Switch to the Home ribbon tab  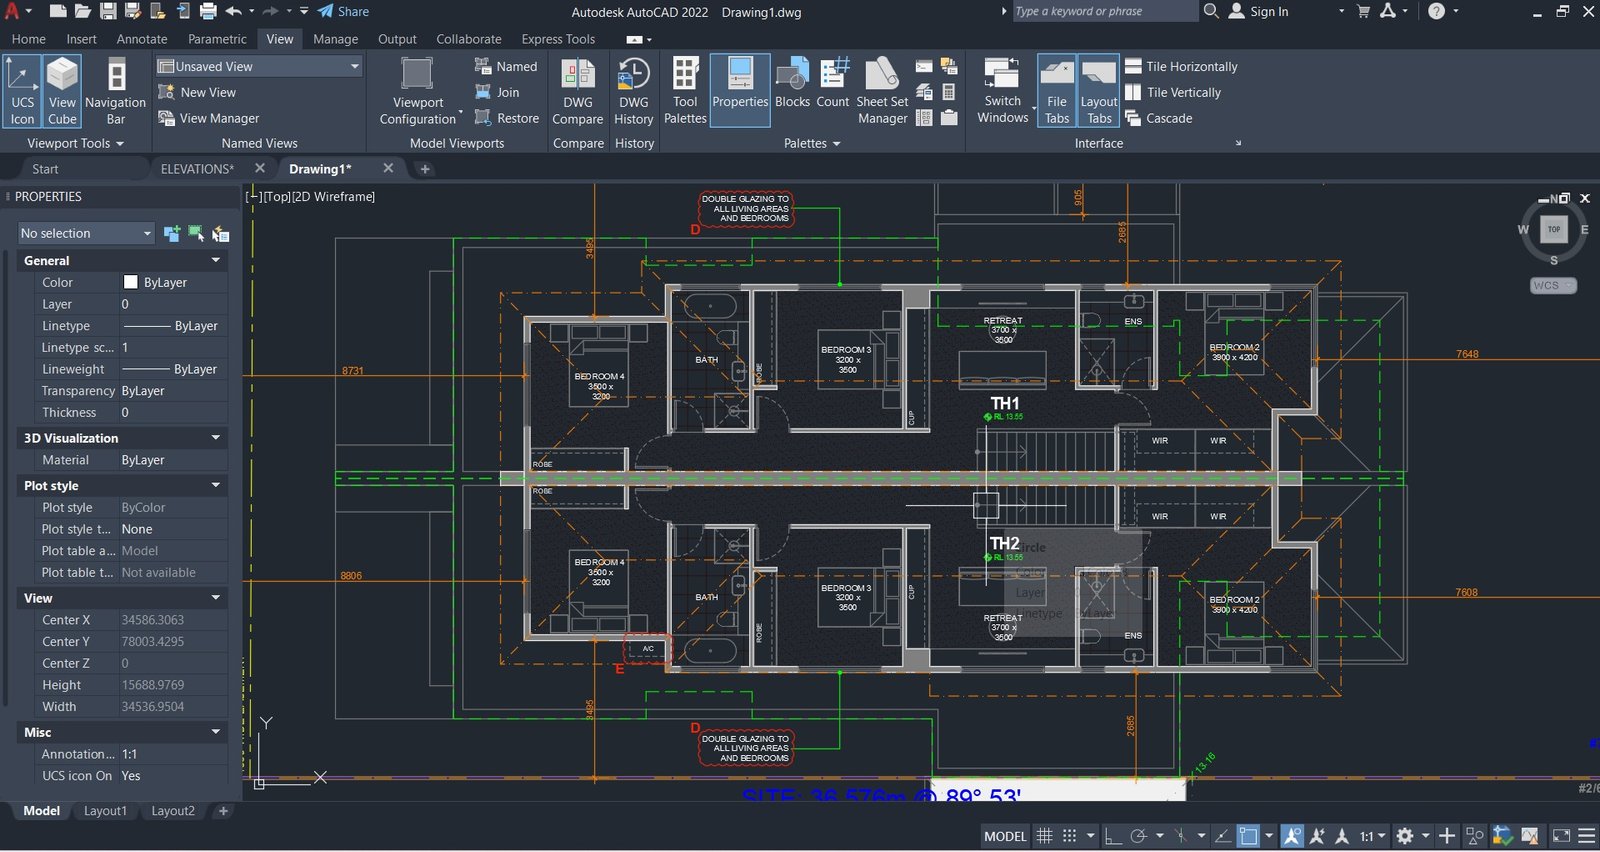pos(29,39)
